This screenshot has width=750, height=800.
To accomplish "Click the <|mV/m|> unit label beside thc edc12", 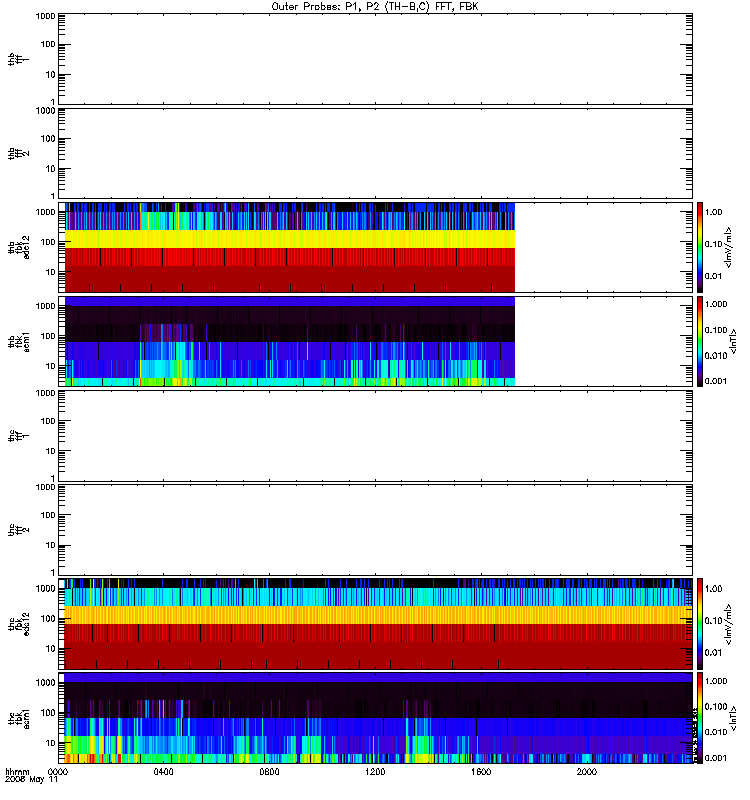I will 729,624.
